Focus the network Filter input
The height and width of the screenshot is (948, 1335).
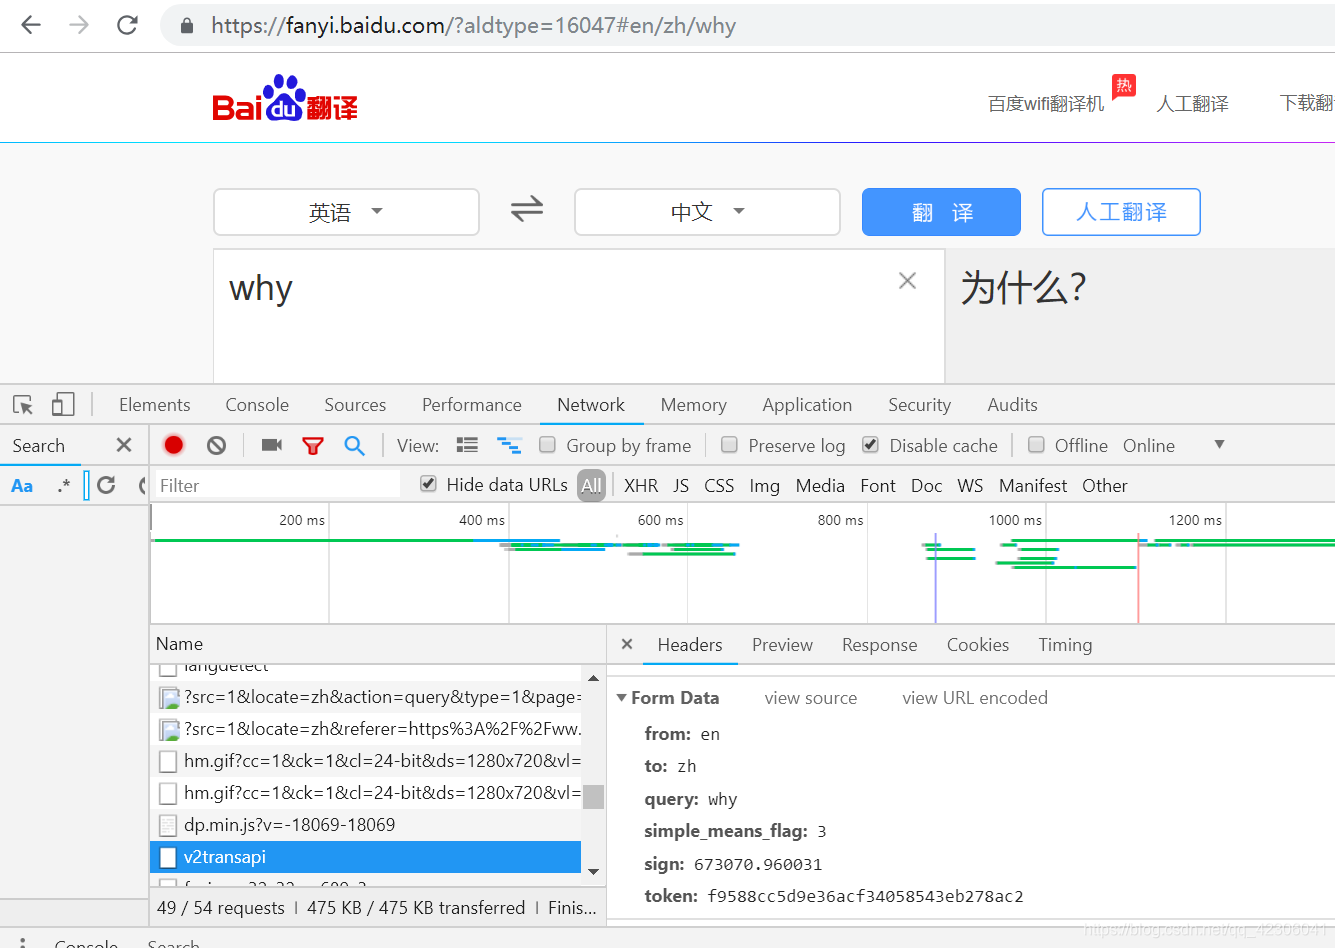(278, 485)
